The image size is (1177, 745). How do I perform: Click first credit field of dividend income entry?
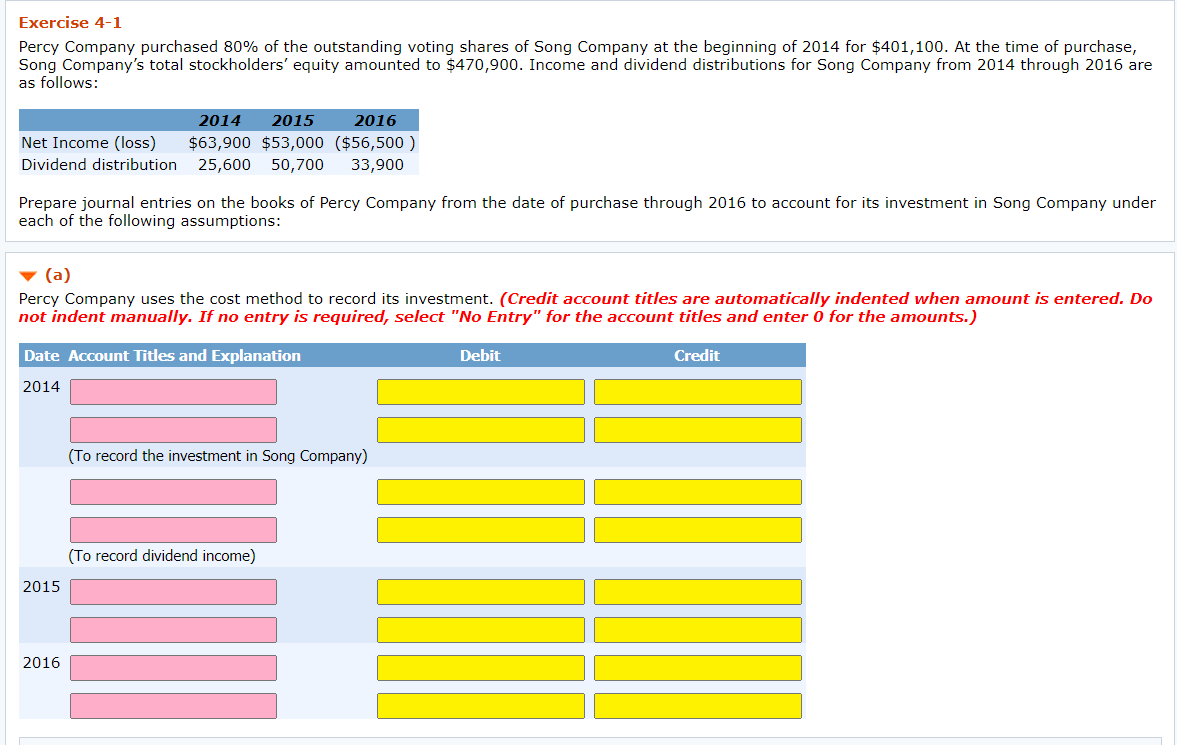(697, 492)
